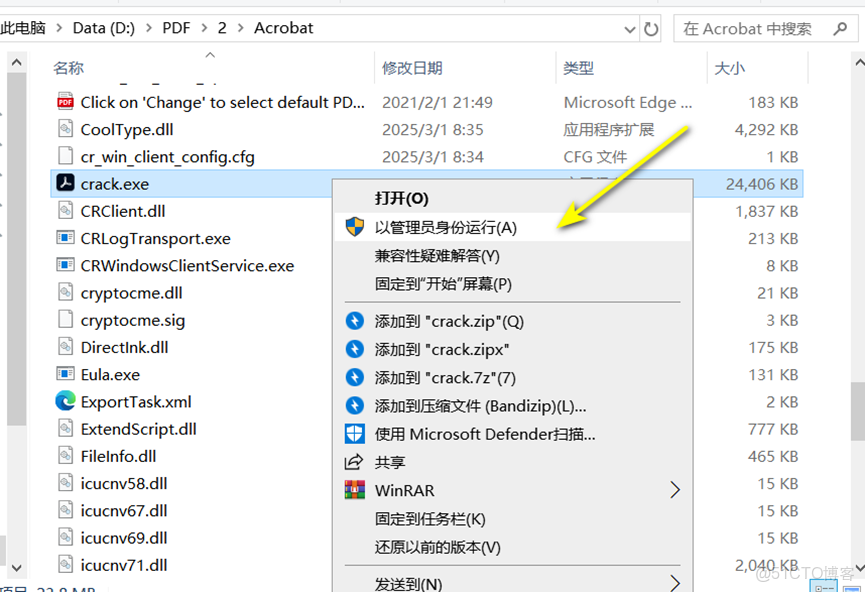Click the Bandizip icon beside 添加到 crack.zip

tap(356, 320)
